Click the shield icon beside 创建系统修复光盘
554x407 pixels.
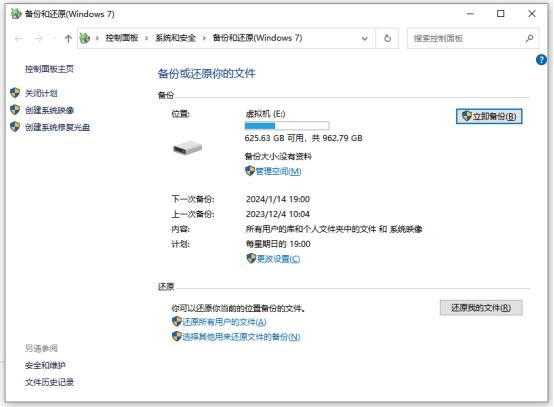pos(15,127)
